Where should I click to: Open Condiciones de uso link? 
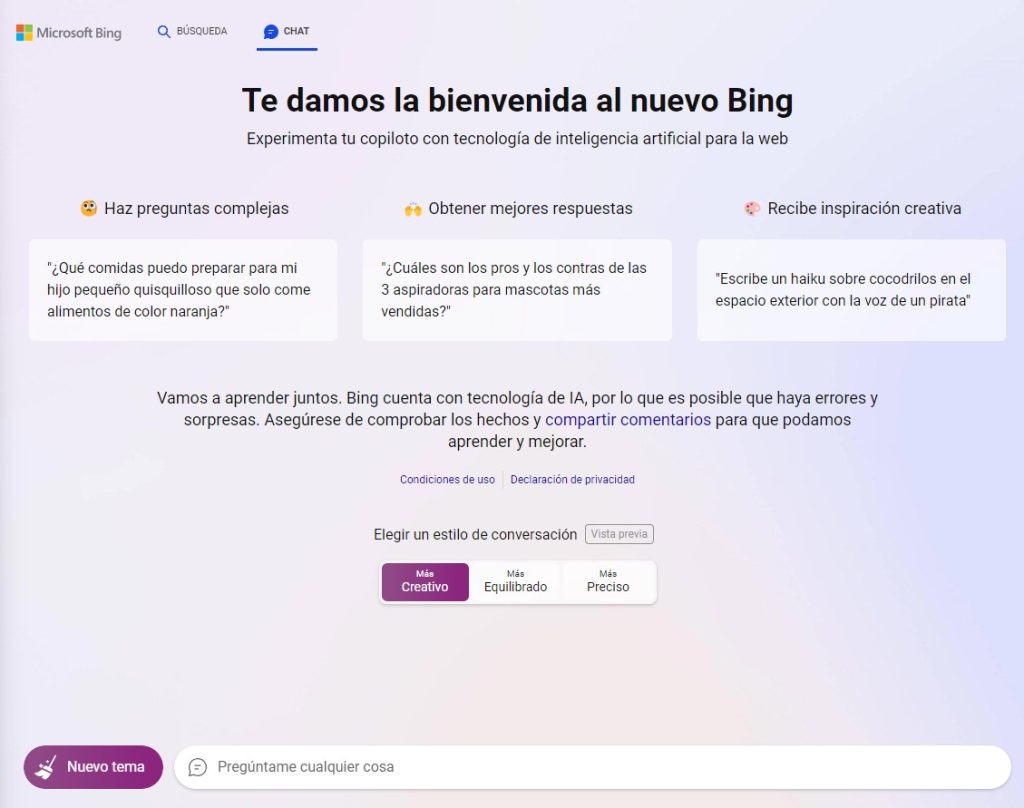447,479
